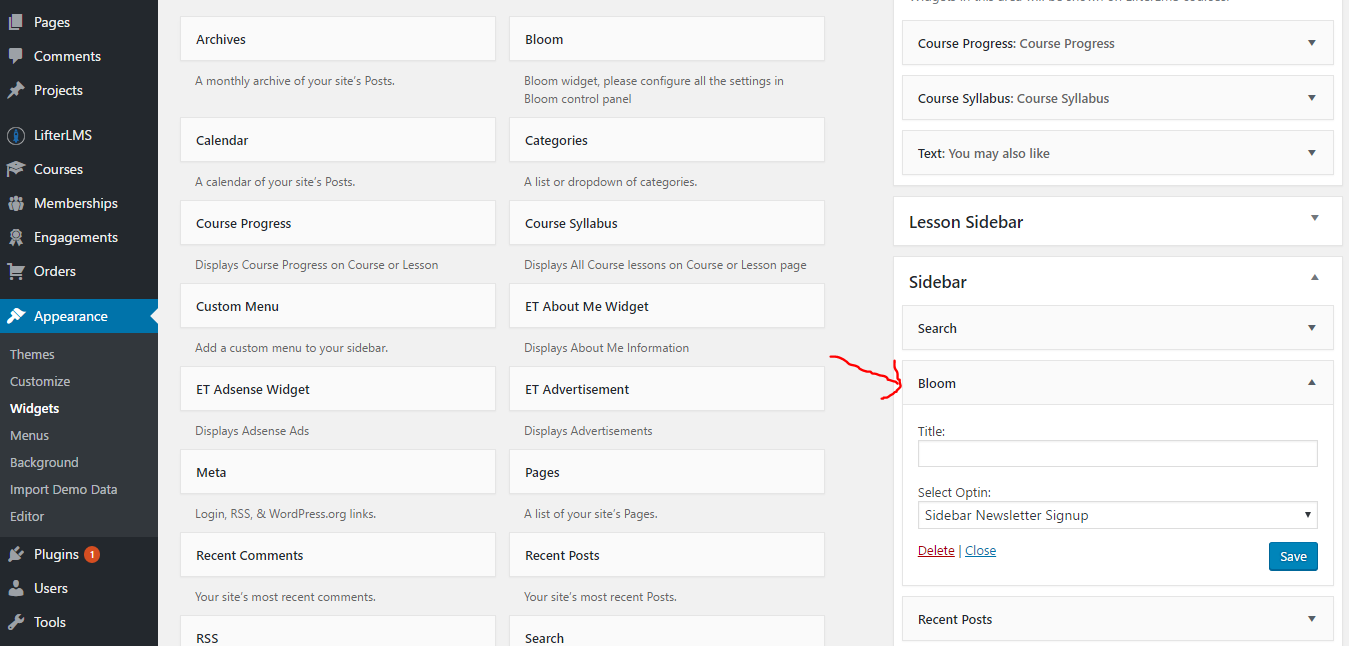The image size is (1349, 646).
Task: Select the Bloom available widget
Action: 667,39
